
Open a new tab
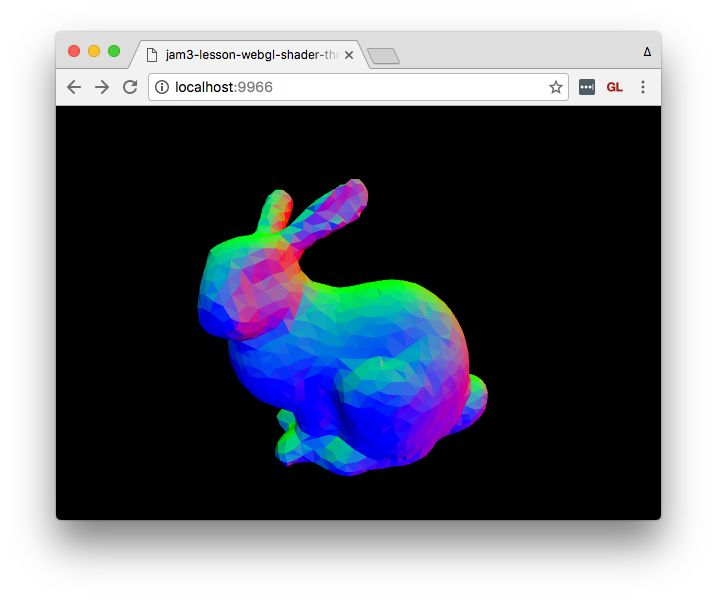click(x=383, y=56)
